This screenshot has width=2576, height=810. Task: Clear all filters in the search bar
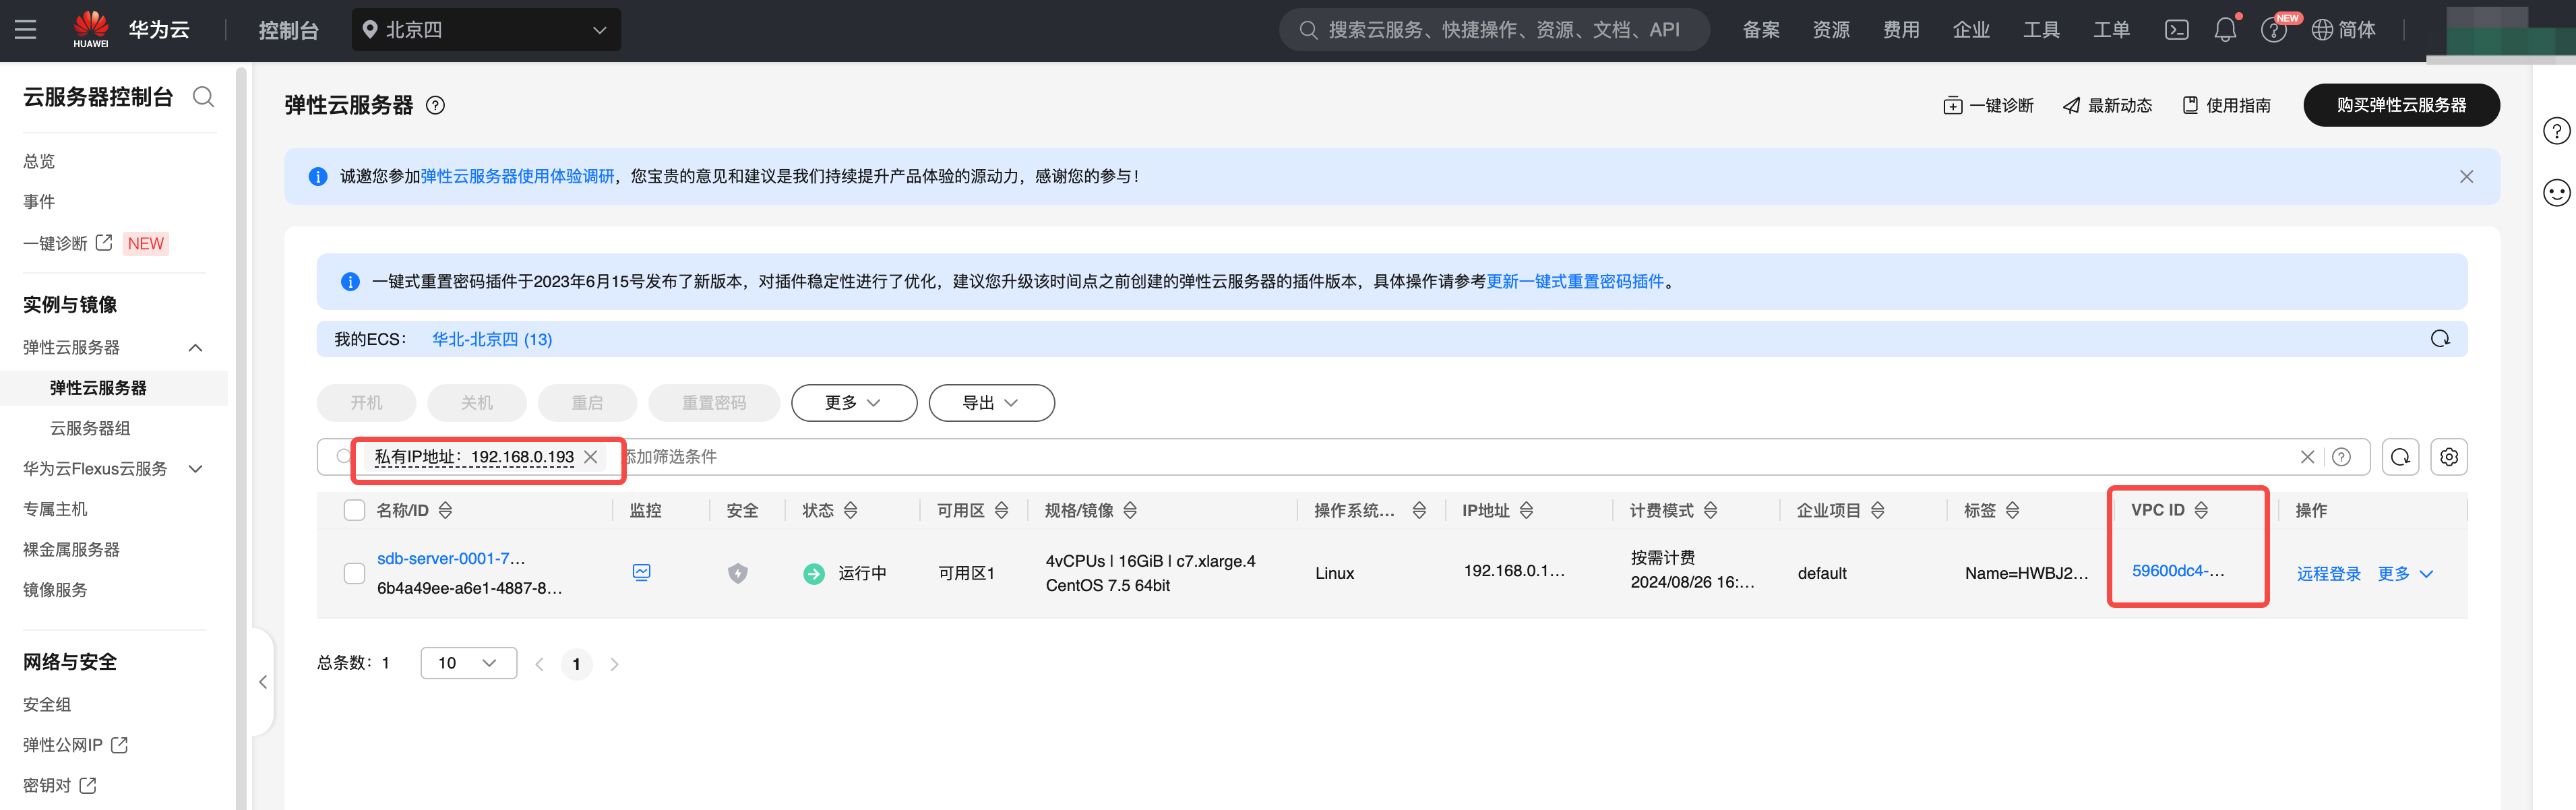click(2307, 457)
